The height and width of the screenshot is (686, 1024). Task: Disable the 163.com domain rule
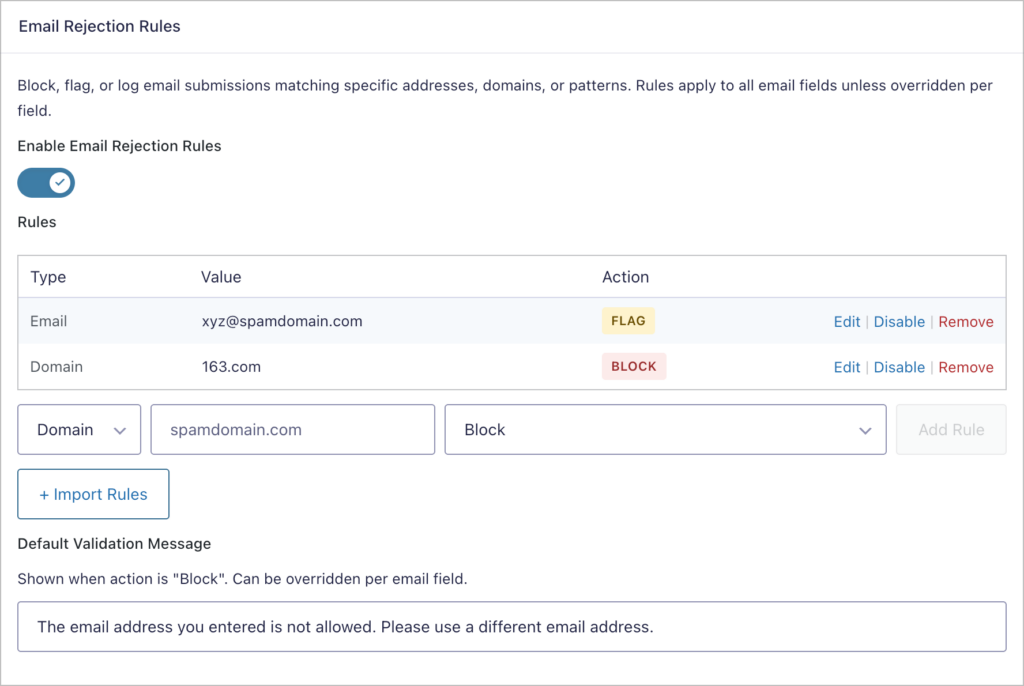[x=899, y=367]
